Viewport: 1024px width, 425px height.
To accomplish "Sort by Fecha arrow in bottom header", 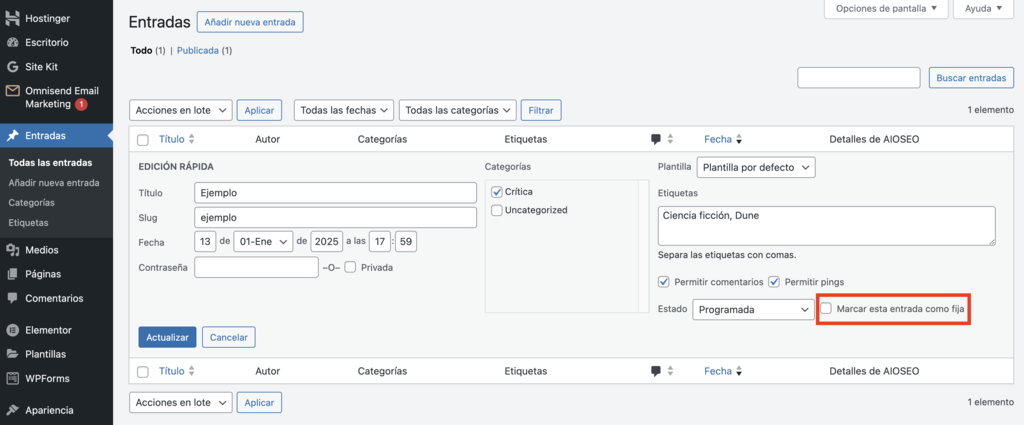I will (739, 371).
